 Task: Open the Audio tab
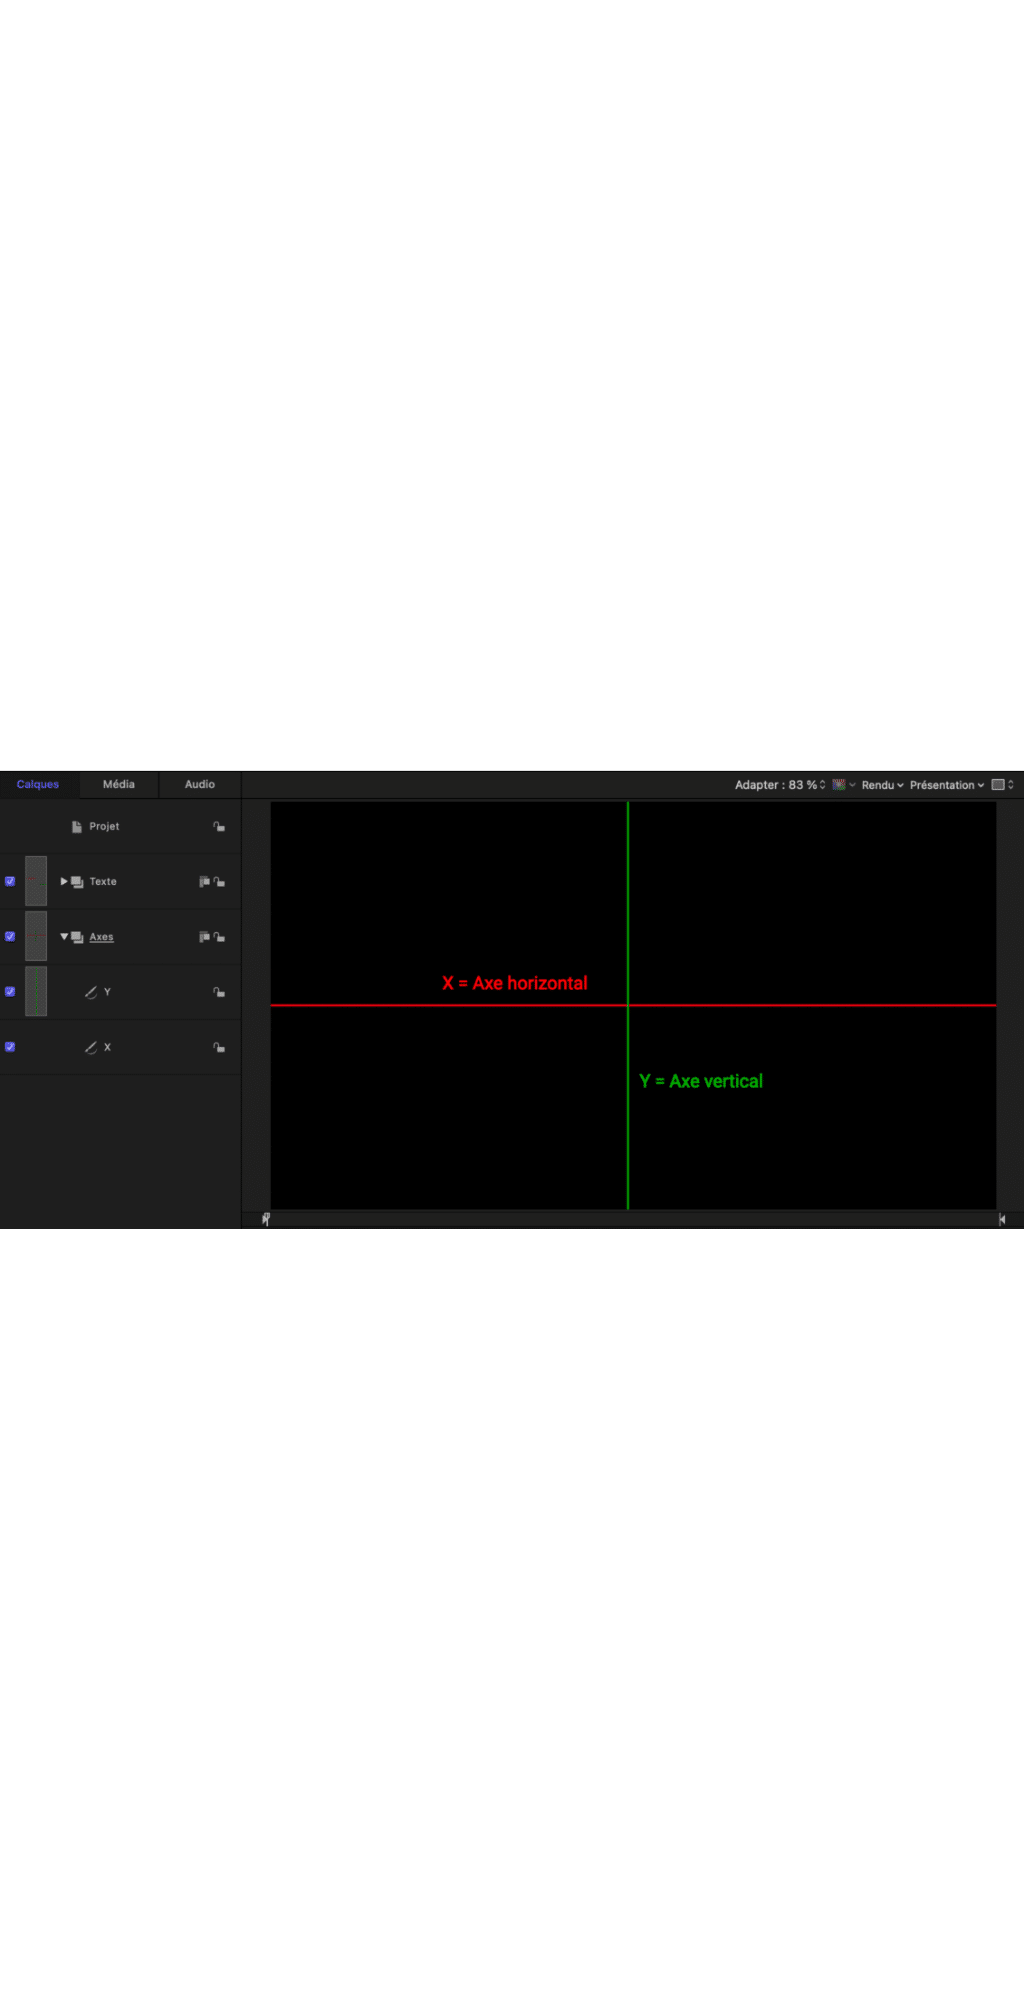200,784
